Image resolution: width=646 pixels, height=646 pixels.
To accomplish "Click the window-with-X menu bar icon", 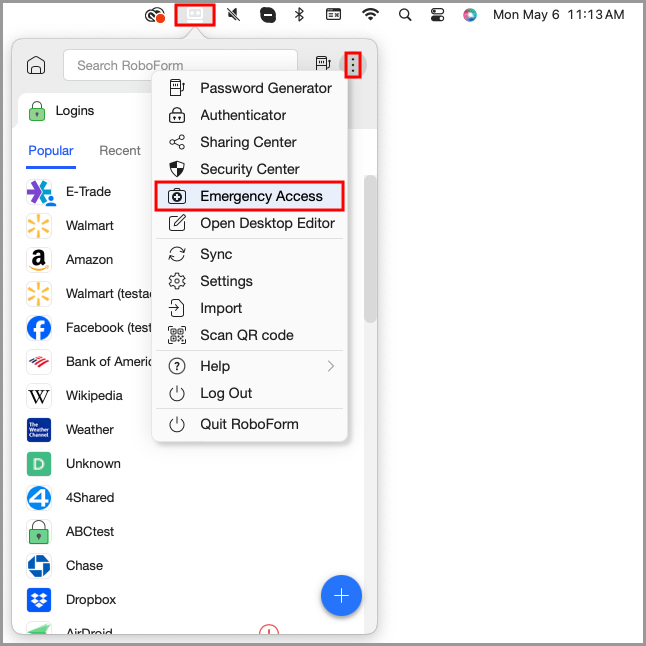I will pos(333,15).
